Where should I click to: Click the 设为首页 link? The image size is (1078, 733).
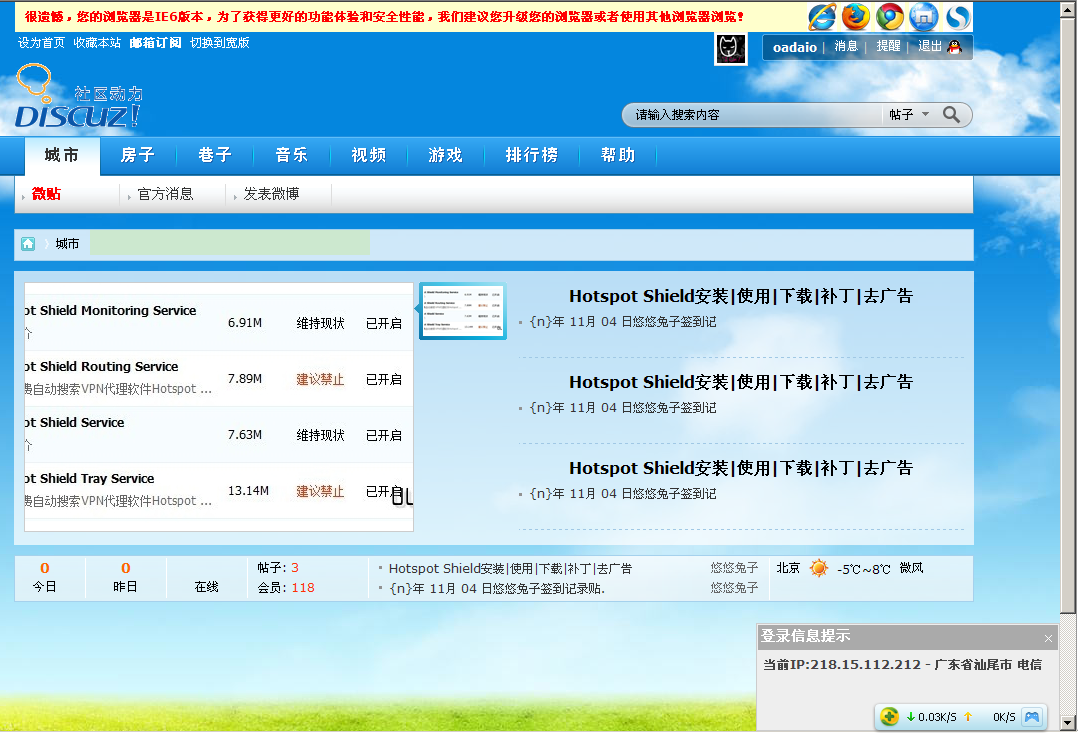tap(41, 43)
